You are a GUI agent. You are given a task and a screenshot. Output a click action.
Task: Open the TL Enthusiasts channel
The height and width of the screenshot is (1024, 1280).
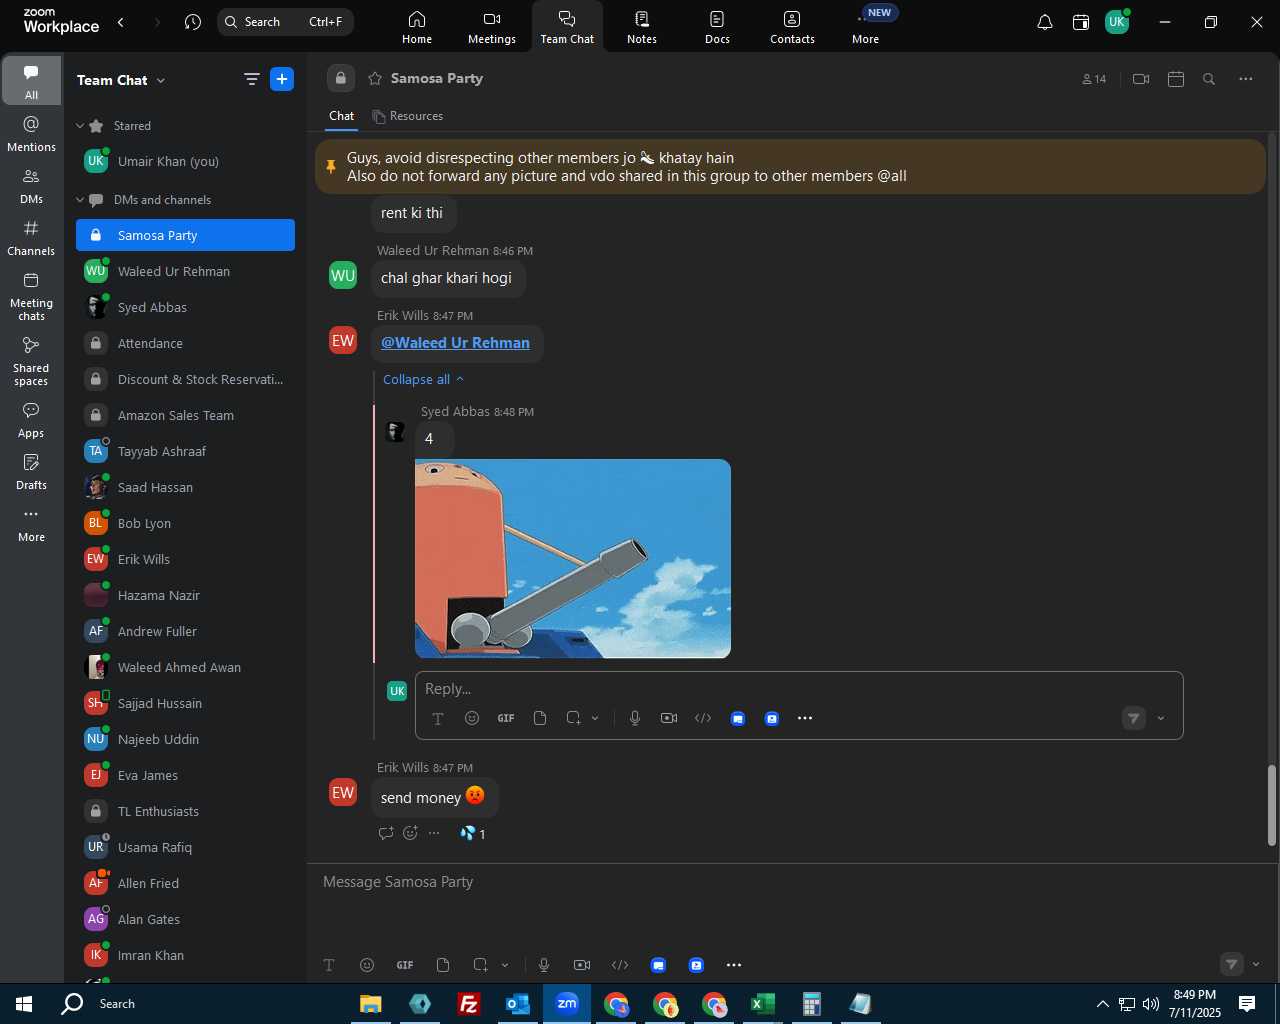pos(185,811)
